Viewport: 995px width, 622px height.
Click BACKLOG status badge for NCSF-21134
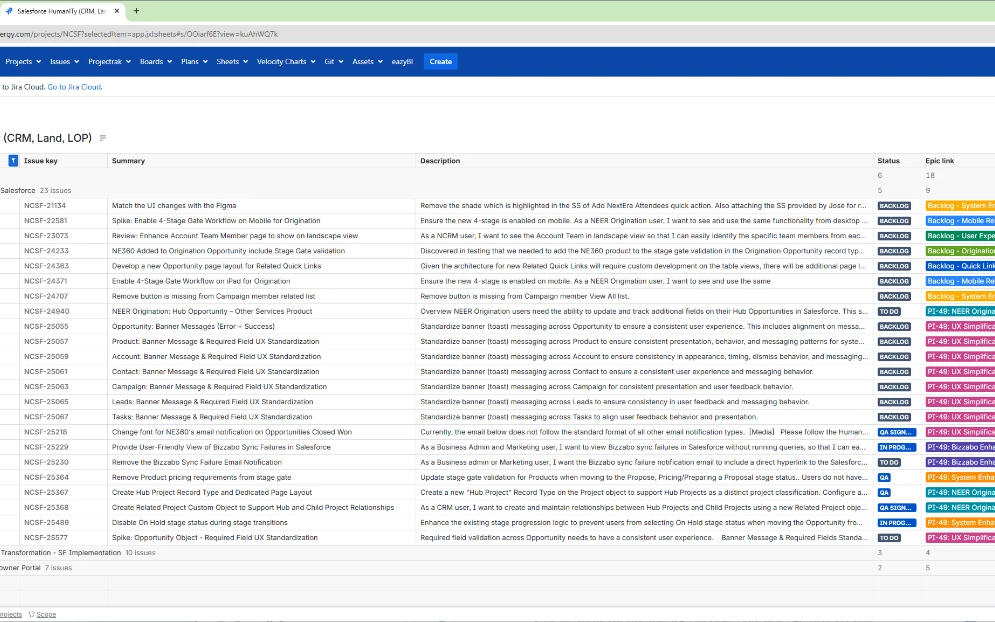(x=894, y=206)
